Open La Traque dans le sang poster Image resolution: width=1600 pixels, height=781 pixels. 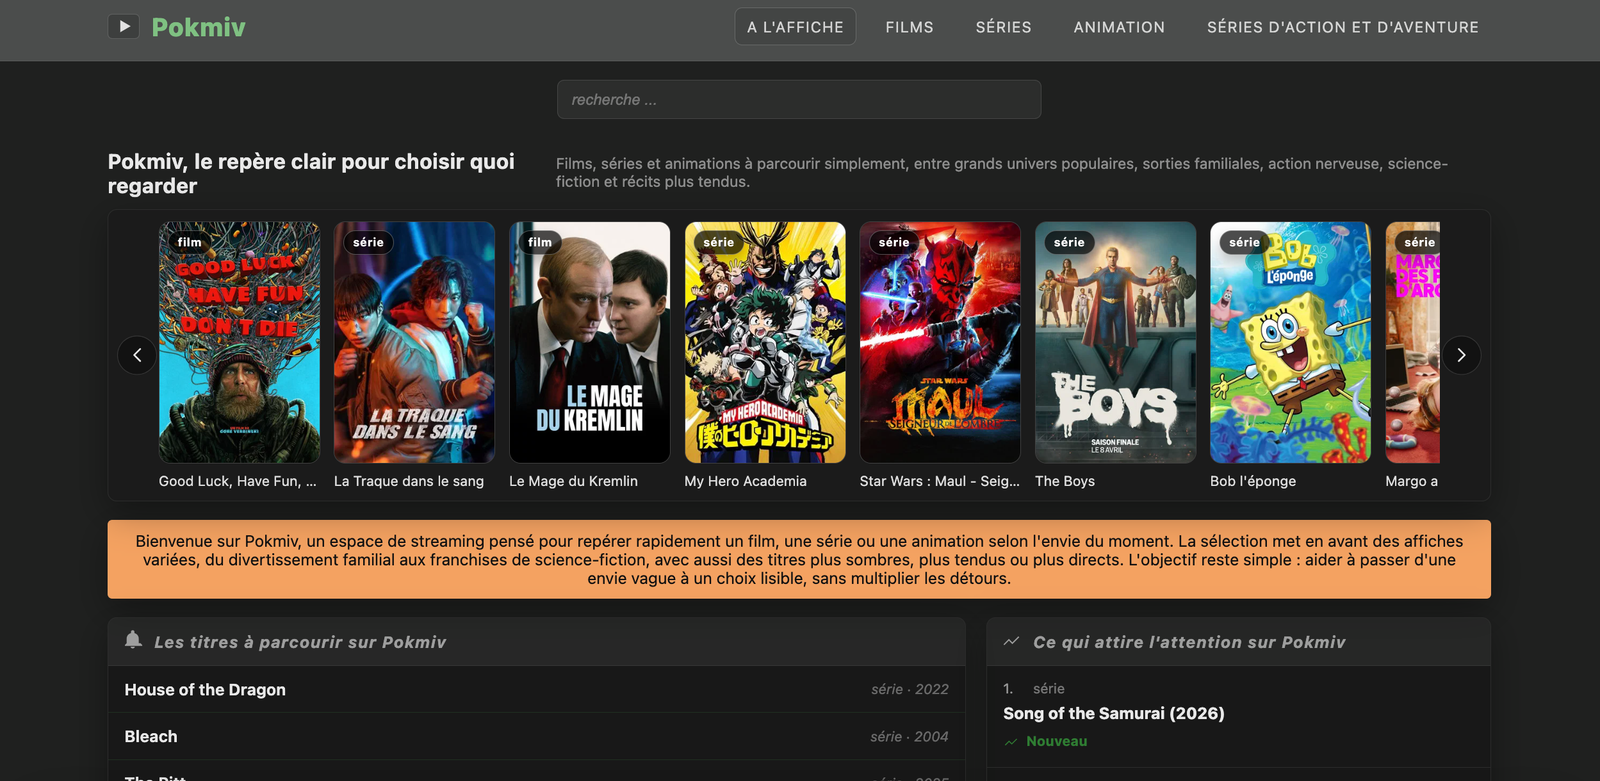click(x=414, y=342)
